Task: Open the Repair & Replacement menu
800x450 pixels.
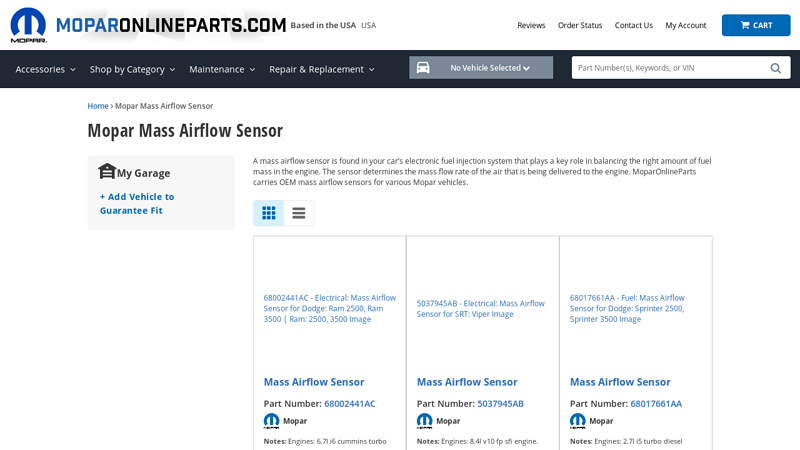Action: (x=321, y=69)
